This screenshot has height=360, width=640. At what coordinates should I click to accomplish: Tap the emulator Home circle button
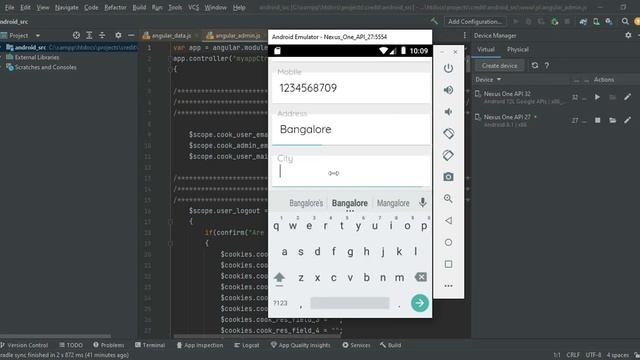(x=448, y=242)
